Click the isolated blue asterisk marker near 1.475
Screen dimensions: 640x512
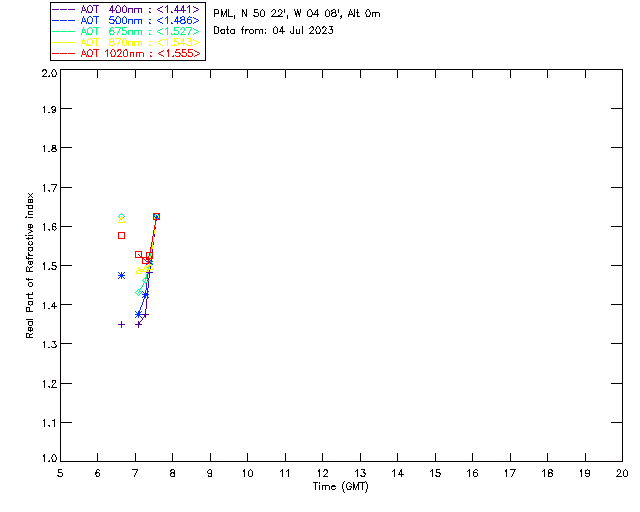point(121,276)
